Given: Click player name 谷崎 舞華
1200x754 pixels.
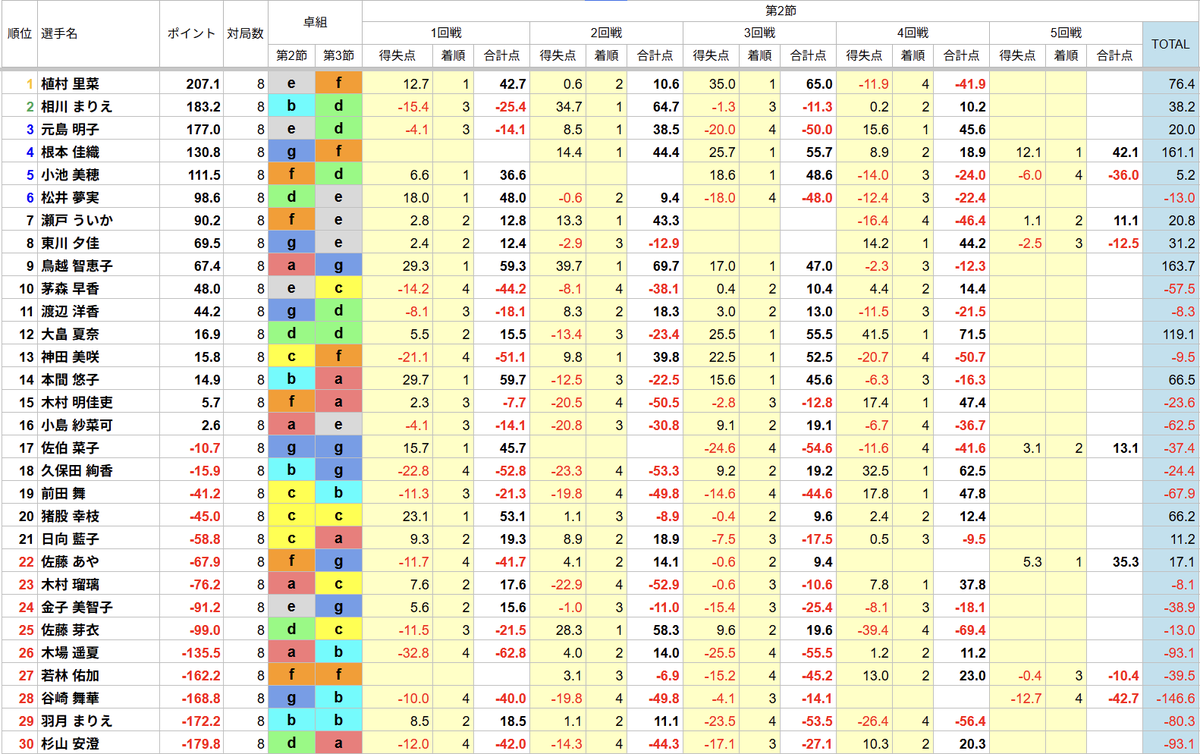Looking at the screenshot, I should [x=70, y=699].
